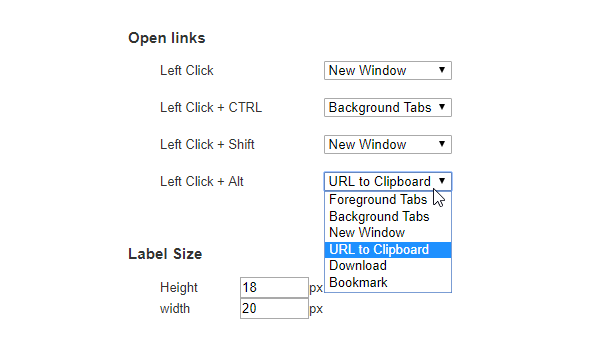Click the Left Click + CTRL label
Screen dimensions: 614x360
tap(211, 108)
